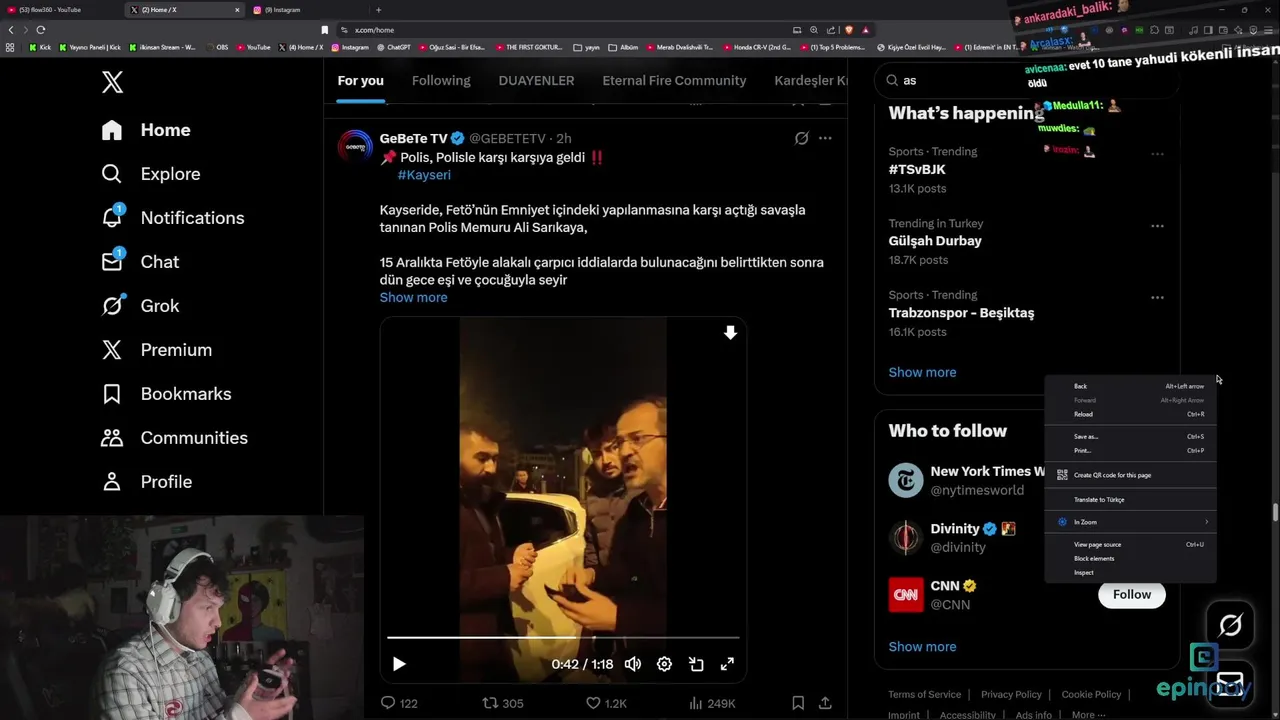The width and height of the screenshot is (1280, 720).
Task: Select Translate to Türkçe
Action: click(1130, 500)
